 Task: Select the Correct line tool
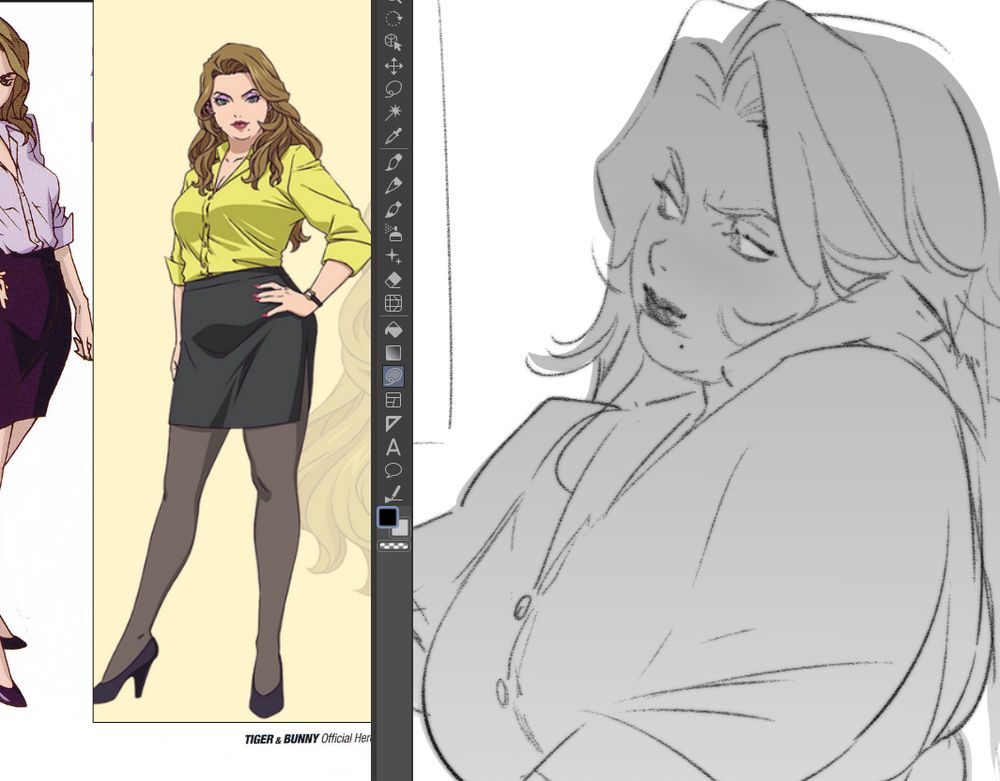(x=393, y=495)
